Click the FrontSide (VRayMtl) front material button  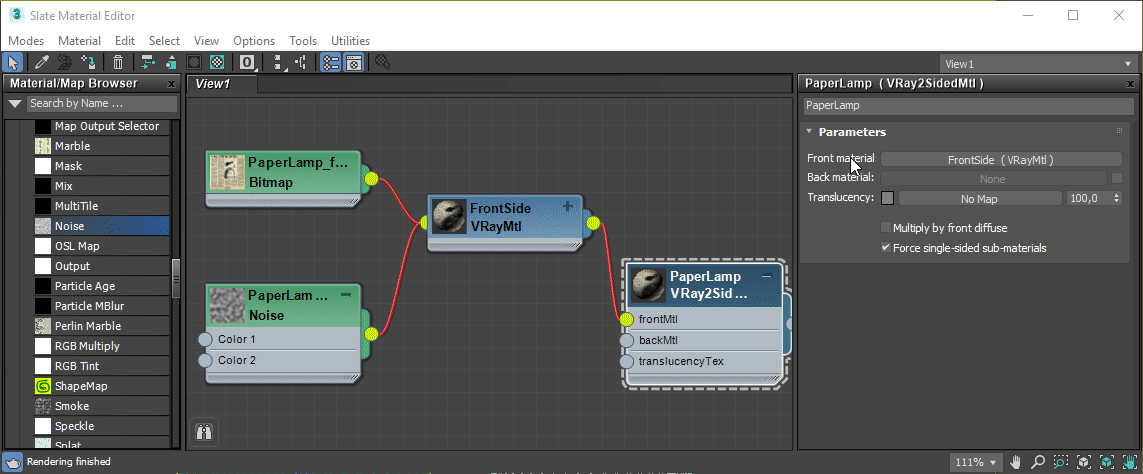click(x=1000, y=159)
